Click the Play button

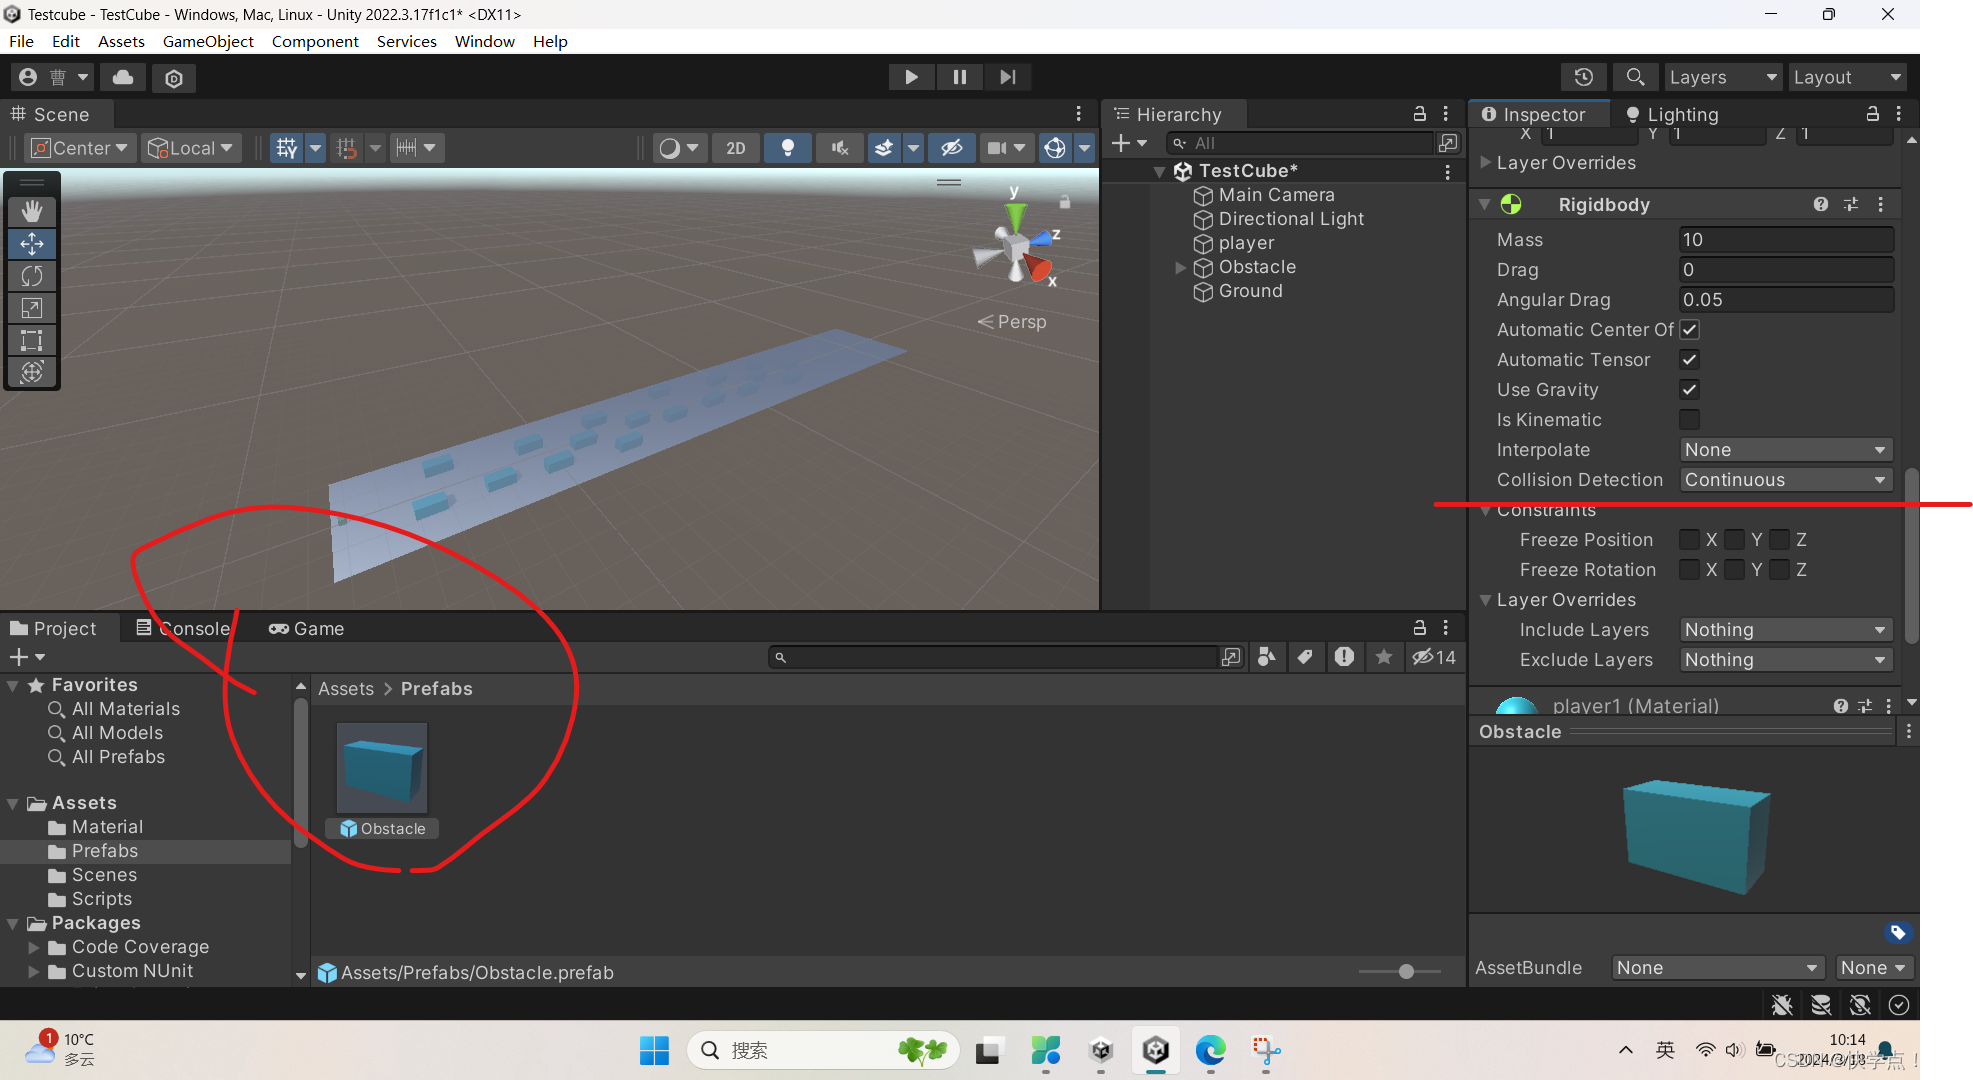click(910, 77)
